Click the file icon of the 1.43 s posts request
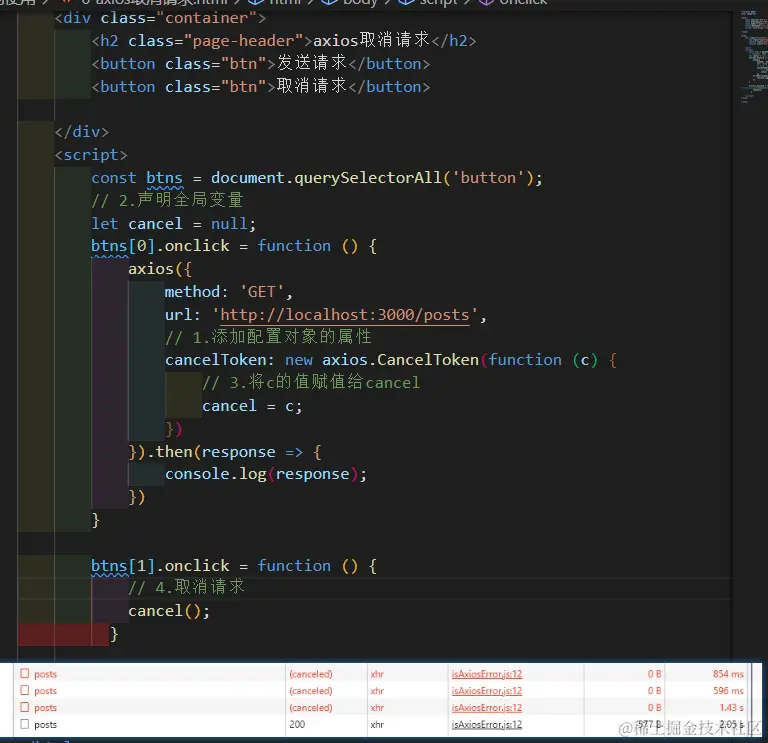768x743 pixels. pos(24,707)
